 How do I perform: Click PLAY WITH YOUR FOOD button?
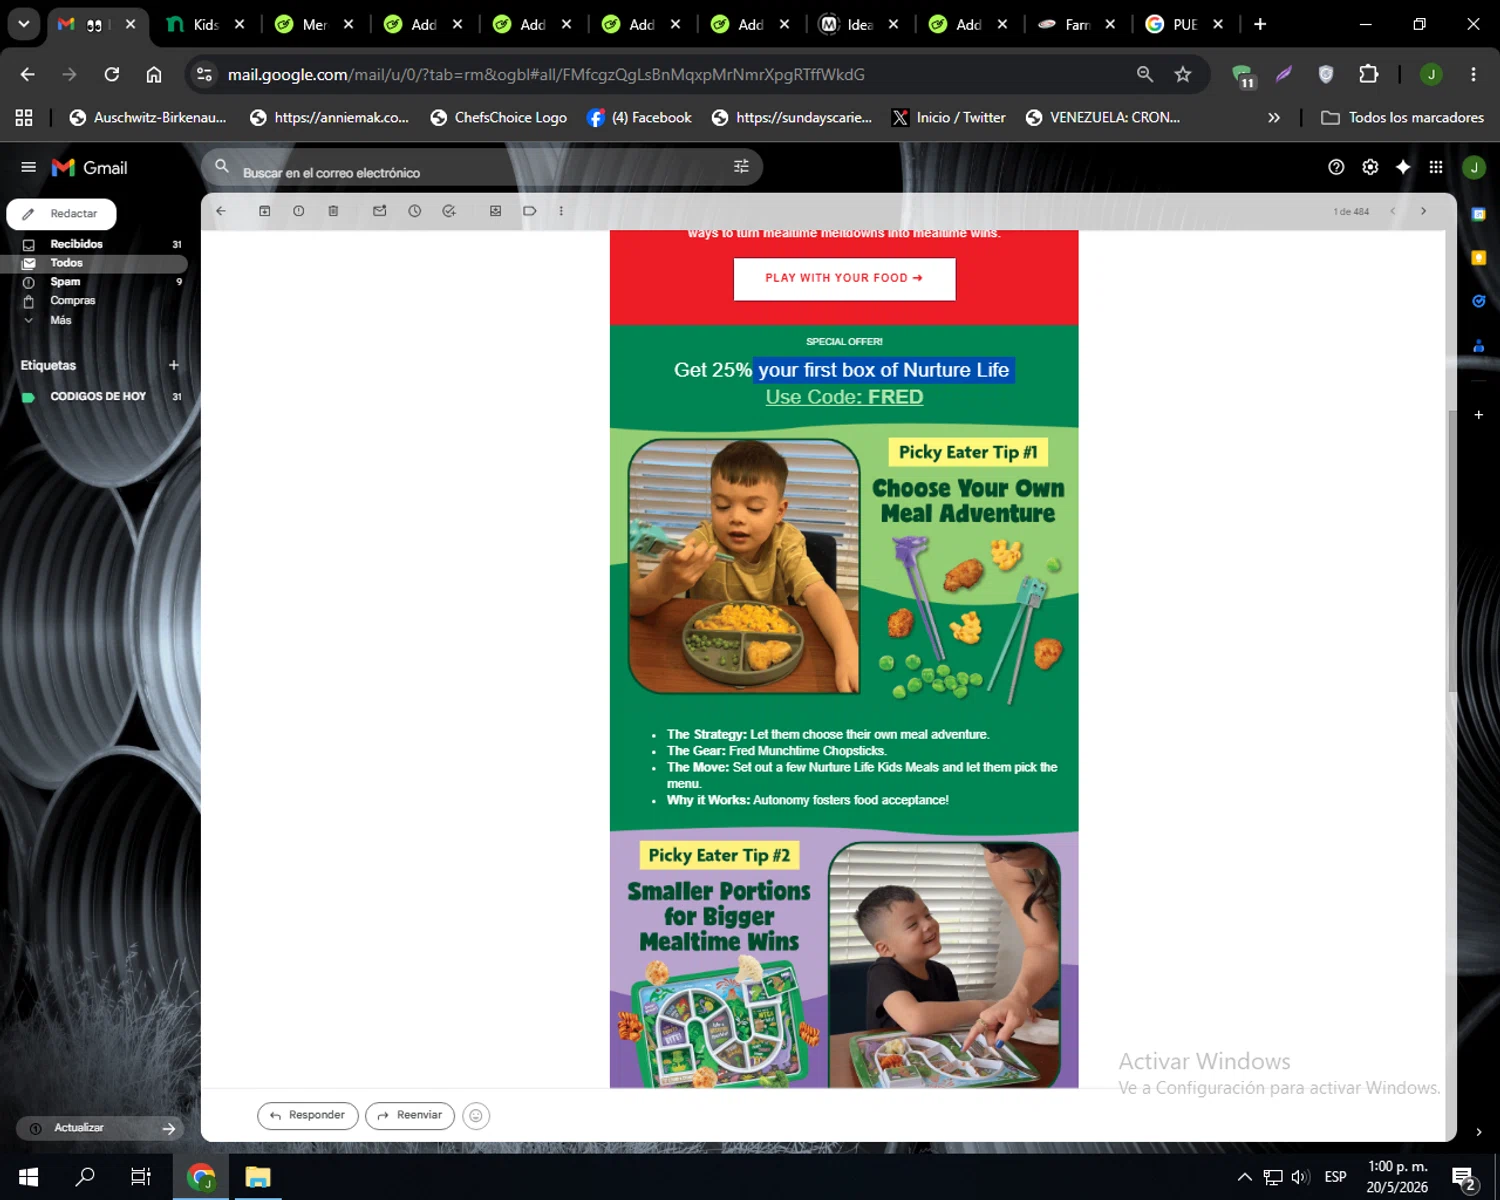(x=844, y=279)
